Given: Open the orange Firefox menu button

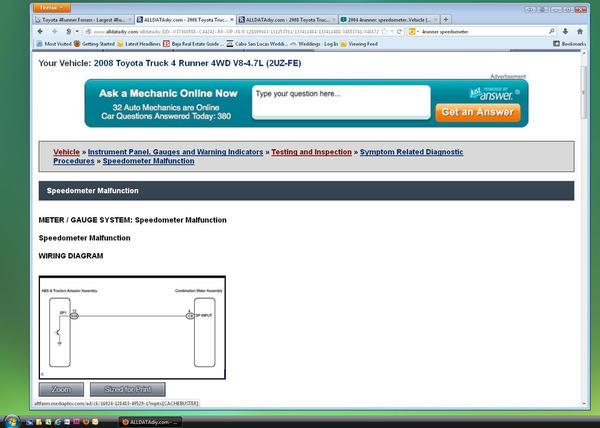Looking at the screenshot, I should click(51, 8).
